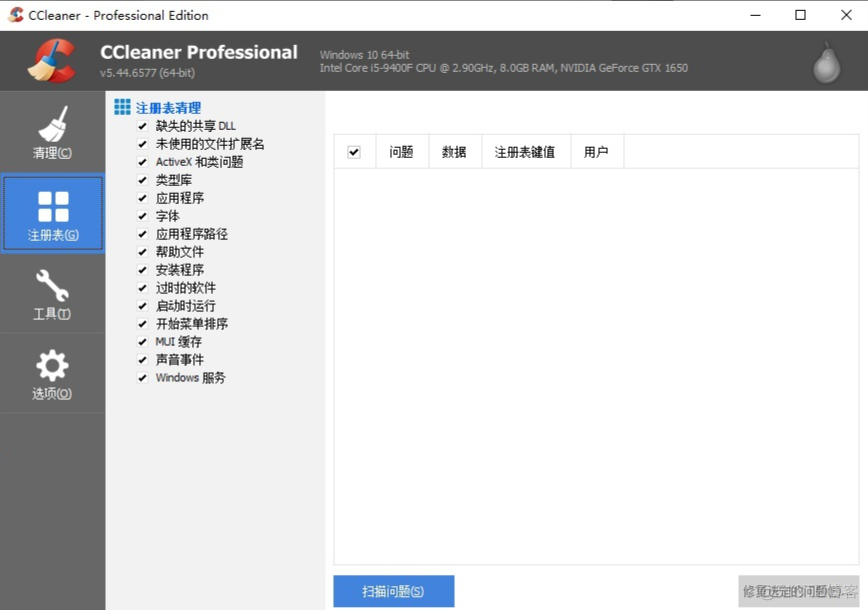868x610 pixels.
Task: Toggle select-all checkbox in results header
Action: [354, 152]
